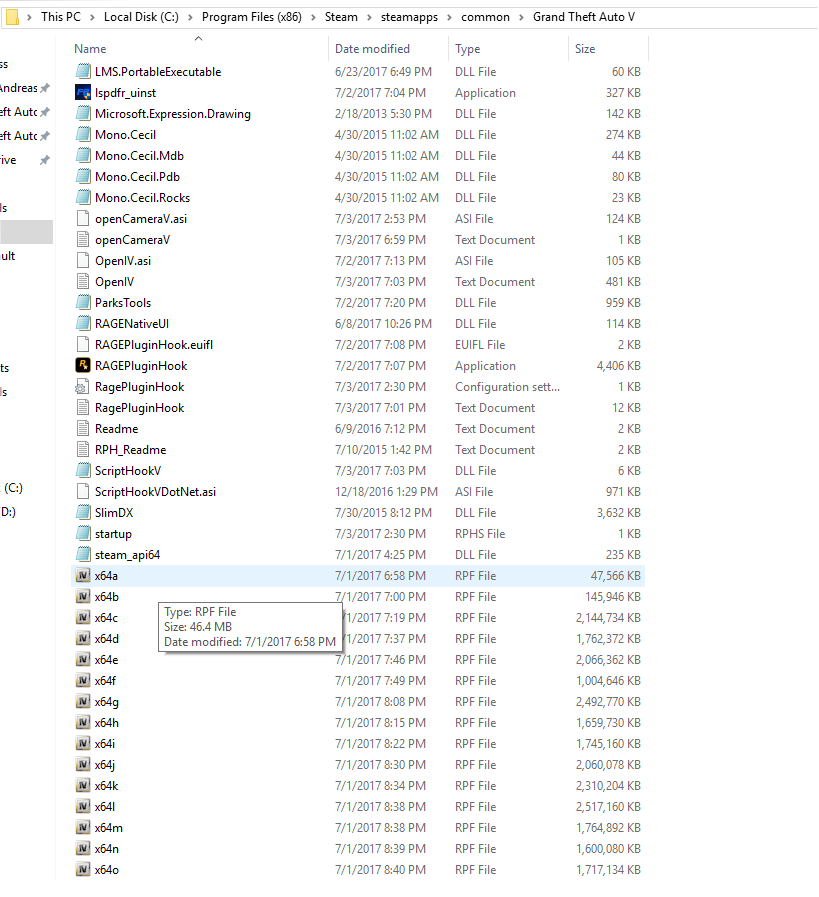Select the x64f file name
This screenshot has width=819, height=897.
(105, 681)
